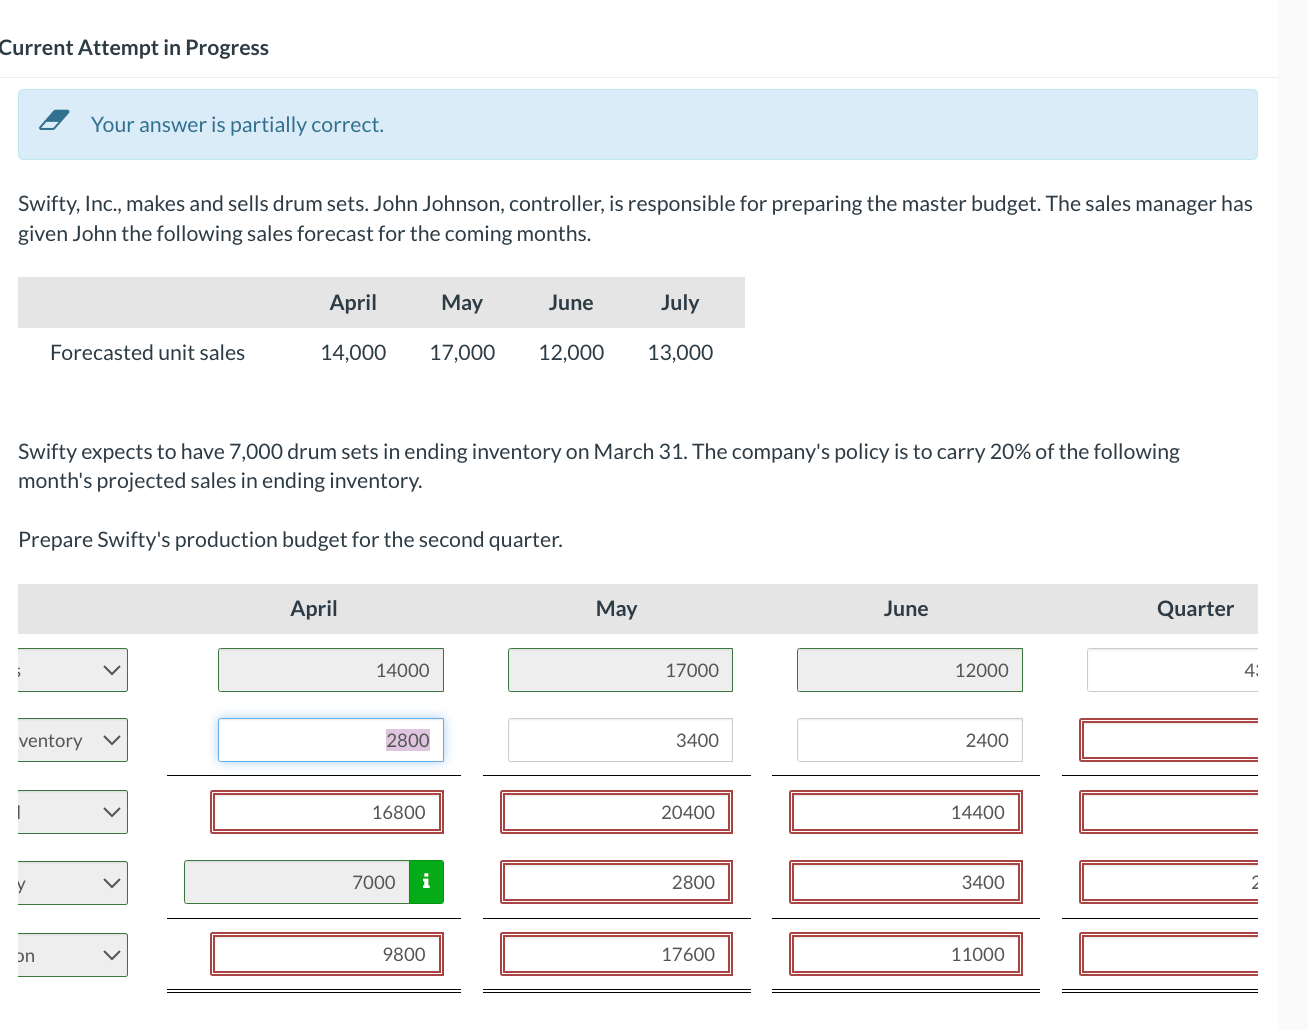Viewport: 1308px width, 1030px height.
Task: Open the fourth row label dropdown ending in 'y'
Action: tap(72, 883)
